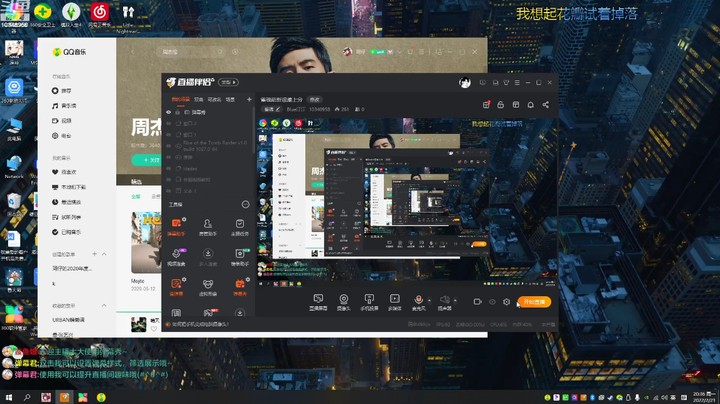Select the active red scene tab in Livehime
Image resolution: width=720 pixels, height=404 pixels.
[x=180, y=99]
